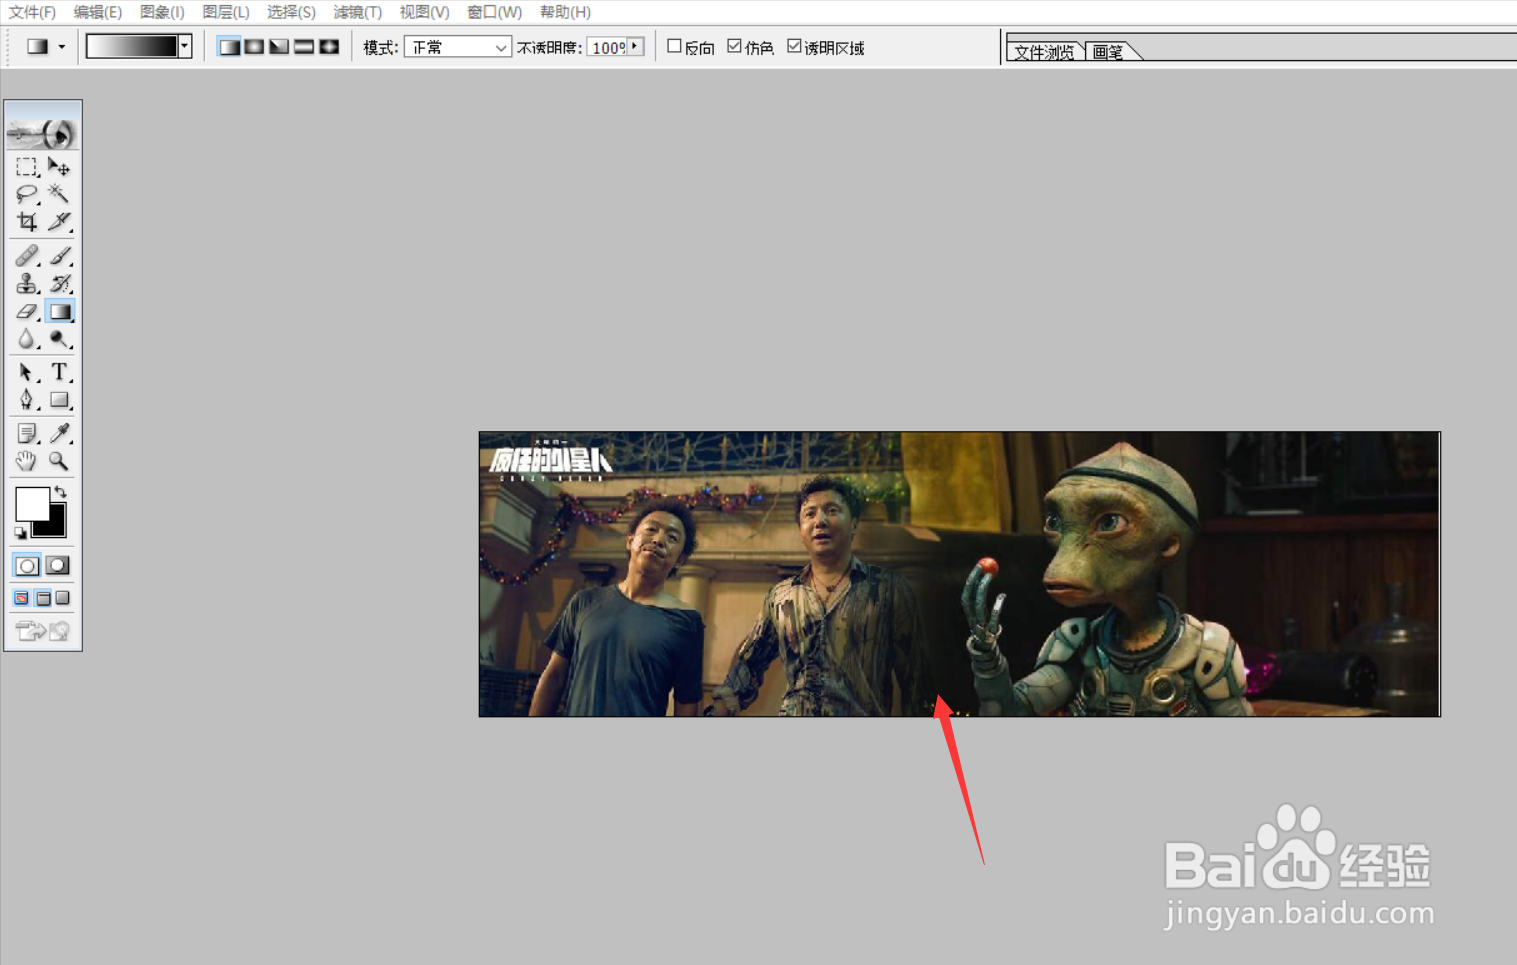Open the 窗口(W) menu
The image size is (1517, 965).
pos(495,12)
